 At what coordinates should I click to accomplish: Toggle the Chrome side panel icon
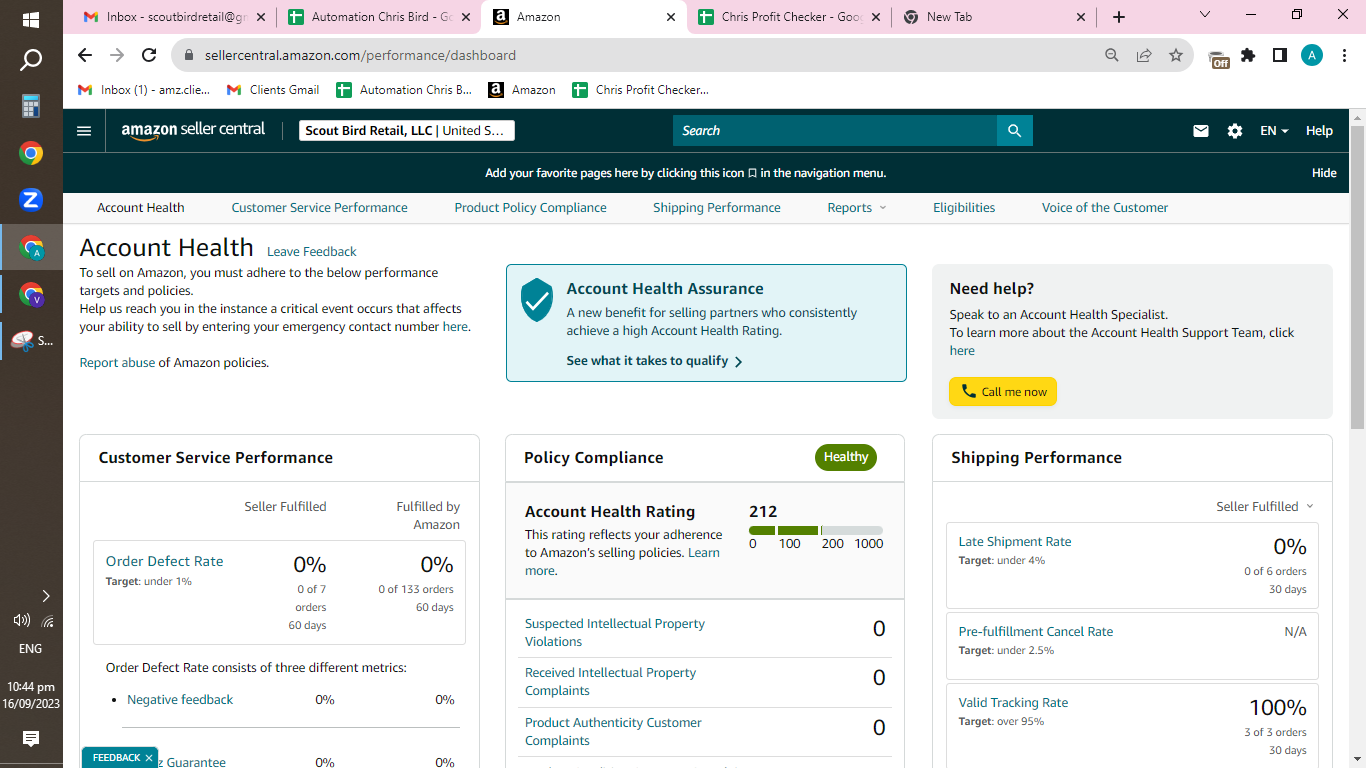click(x=1280, y=56)
